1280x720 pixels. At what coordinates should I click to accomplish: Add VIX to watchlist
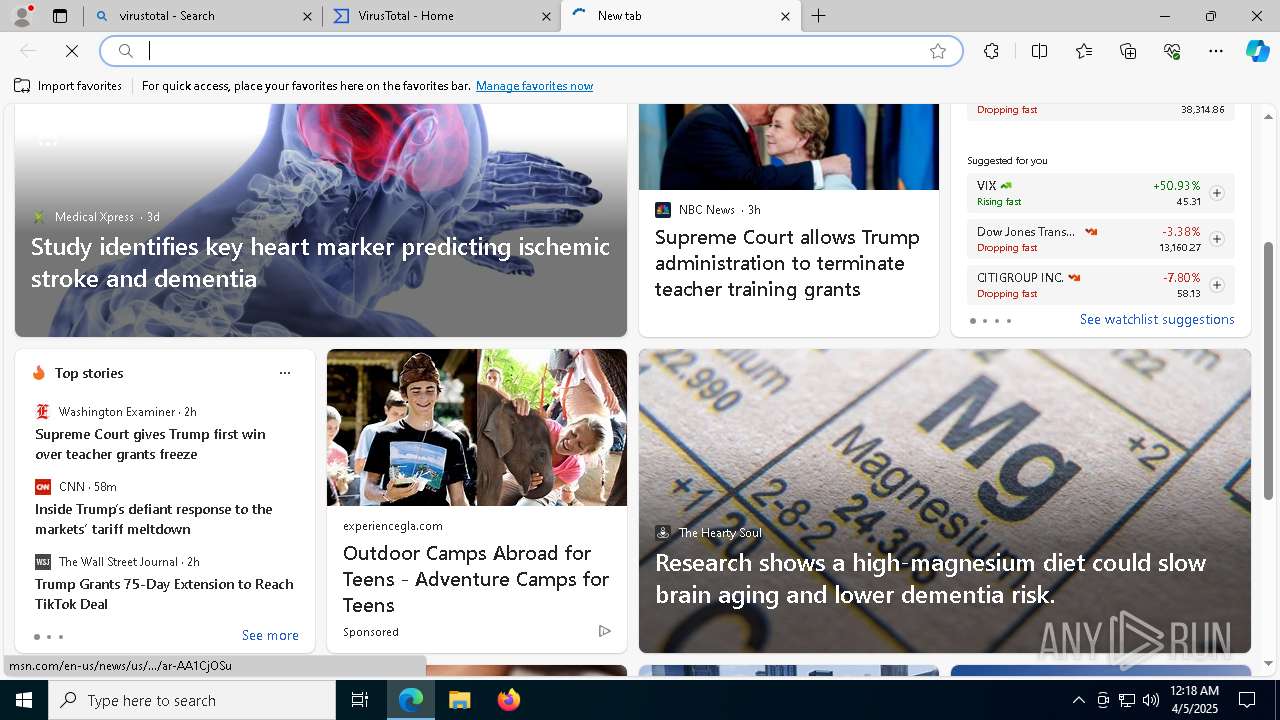(1217, 193)
